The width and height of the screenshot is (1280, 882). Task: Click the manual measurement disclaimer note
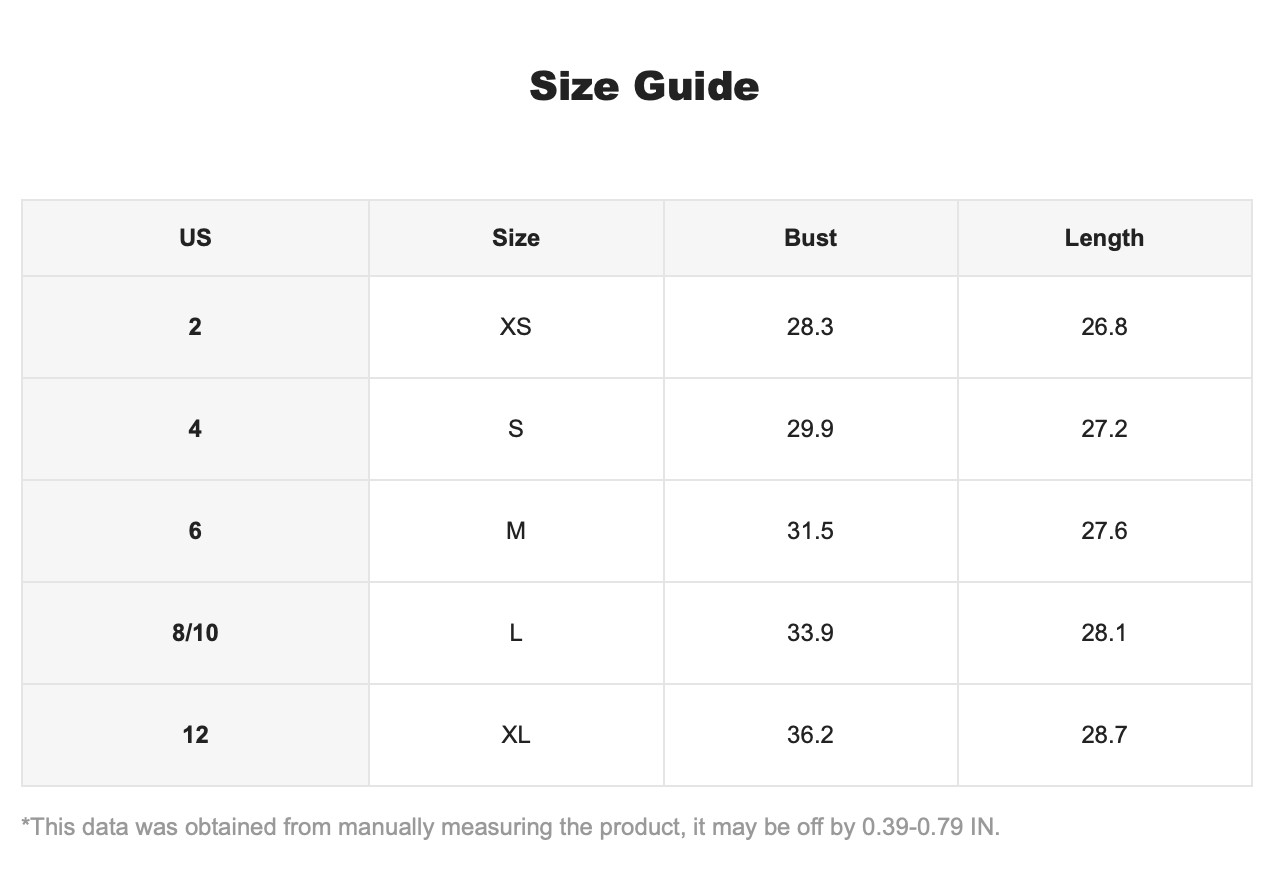click(510, 828)
